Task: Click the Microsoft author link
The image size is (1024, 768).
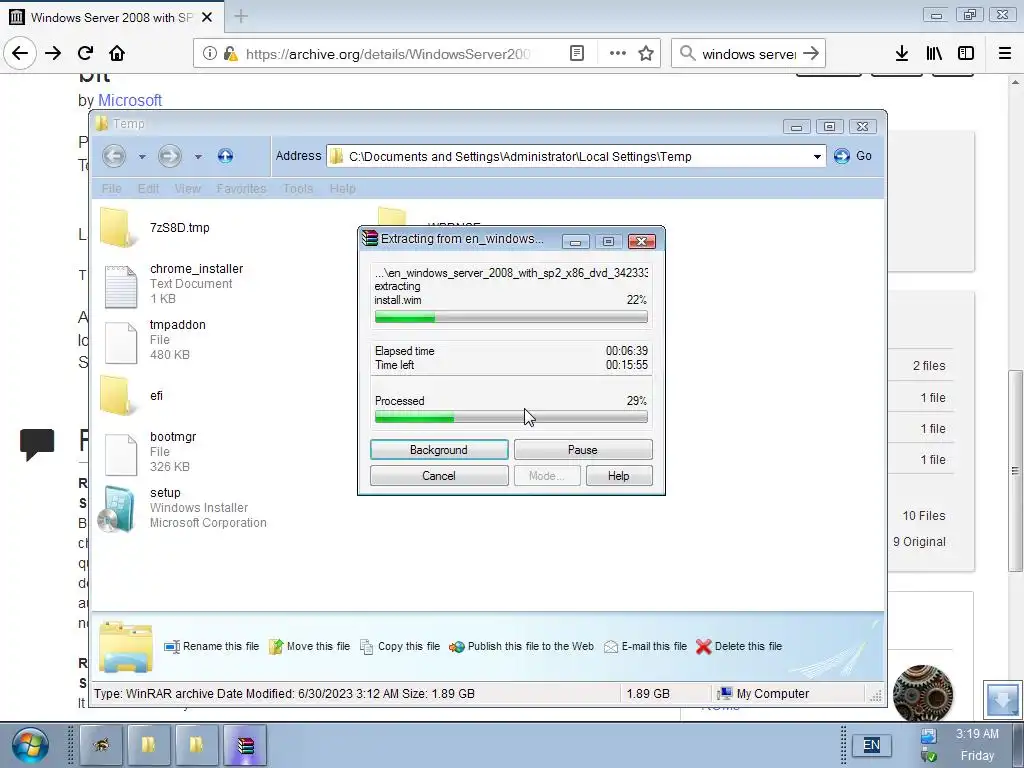Action: [130, 101]
